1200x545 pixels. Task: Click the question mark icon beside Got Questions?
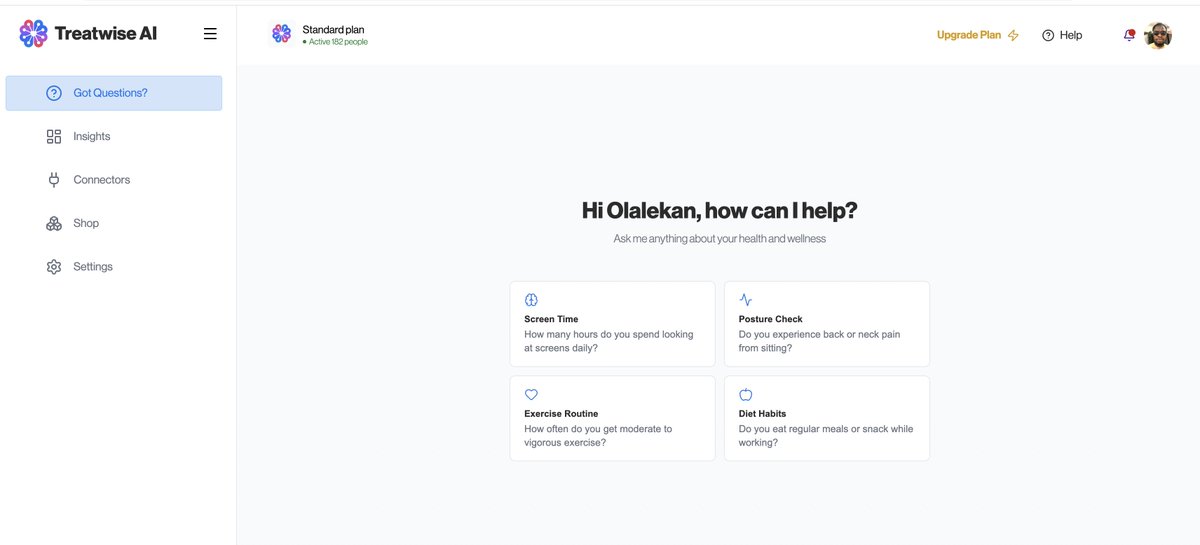(x=54, y=93)
